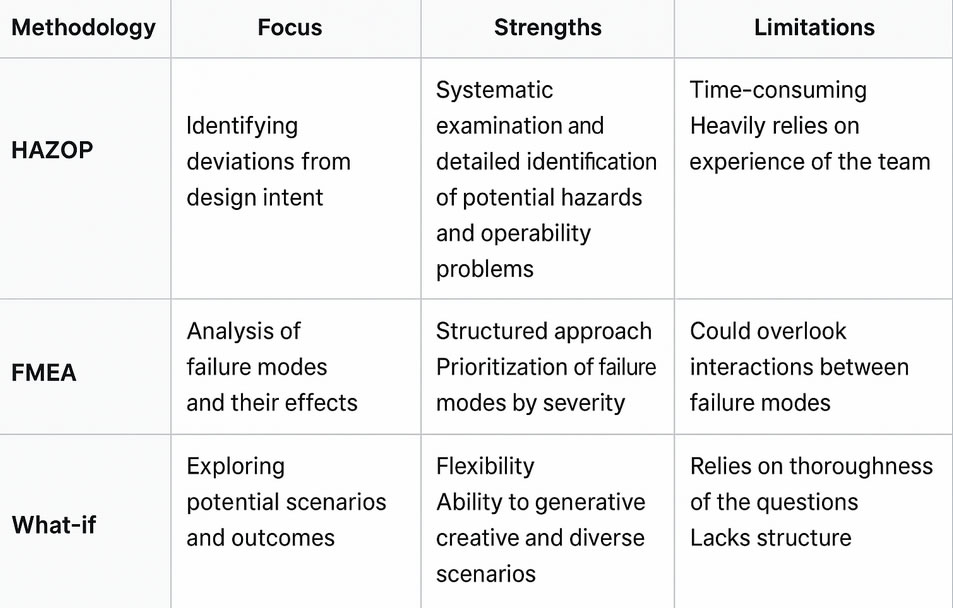
Task: Click the Strengths column header
Action: (x=547, y=27)
